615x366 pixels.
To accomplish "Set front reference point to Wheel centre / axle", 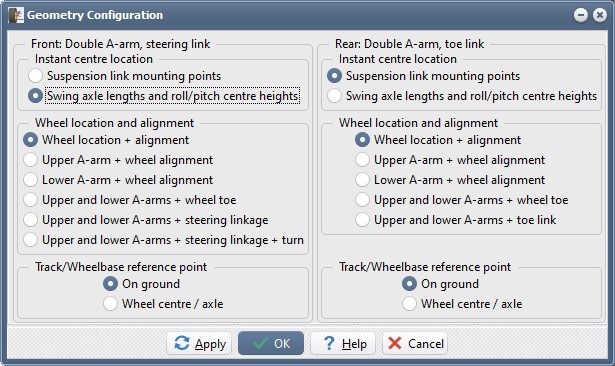I will pyautogui.click(x=163, y=304).
